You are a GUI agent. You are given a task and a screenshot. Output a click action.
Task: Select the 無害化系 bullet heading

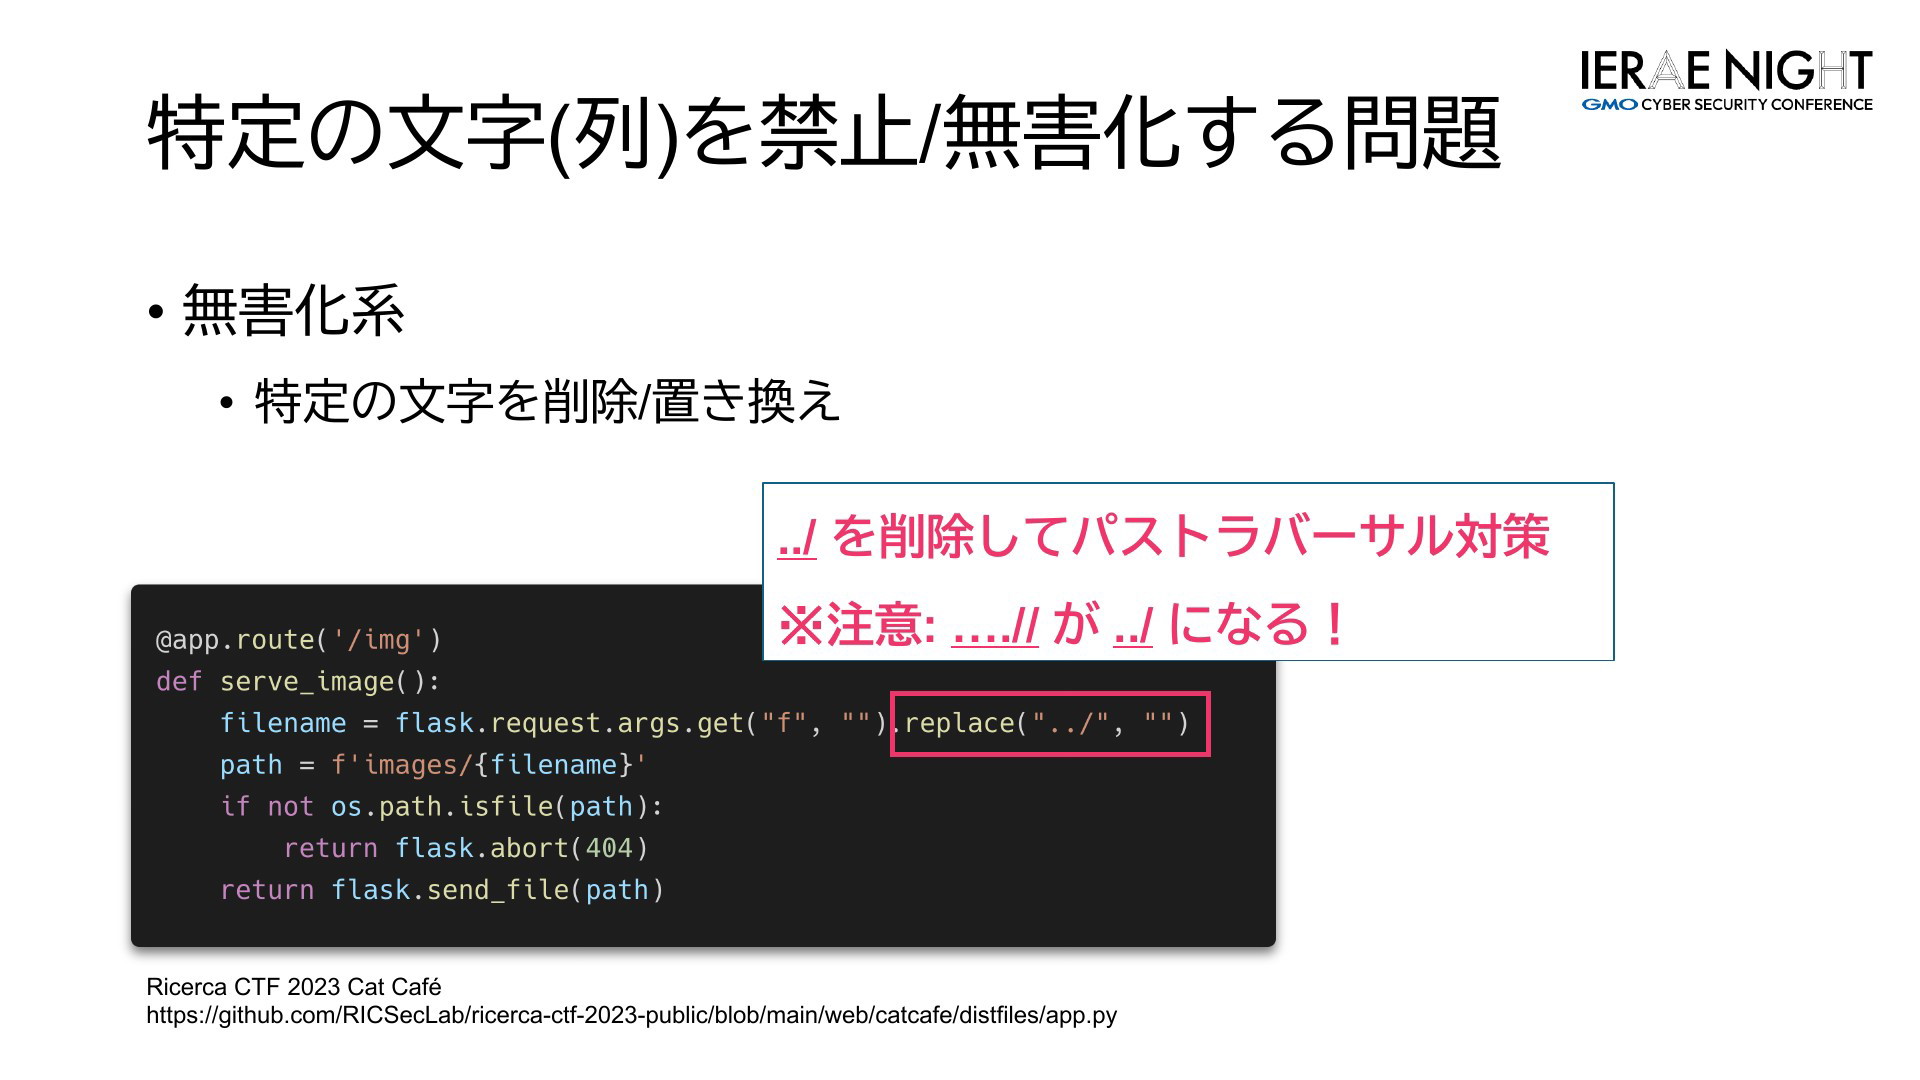[293, 310]
